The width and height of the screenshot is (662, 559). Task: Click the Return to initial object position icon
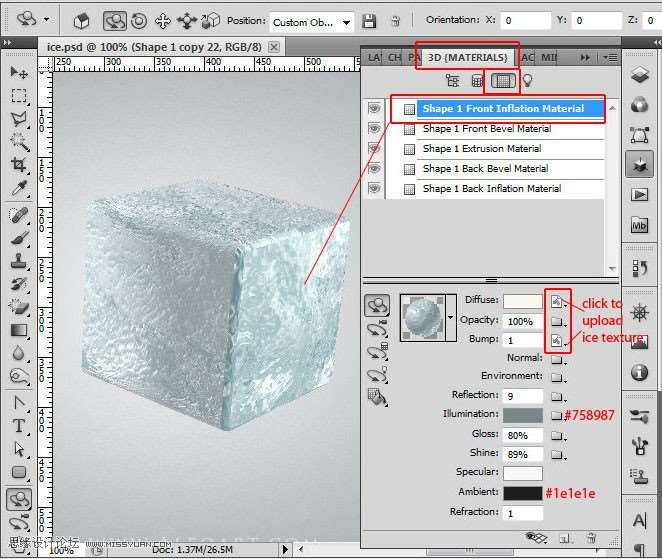[81, 20]
